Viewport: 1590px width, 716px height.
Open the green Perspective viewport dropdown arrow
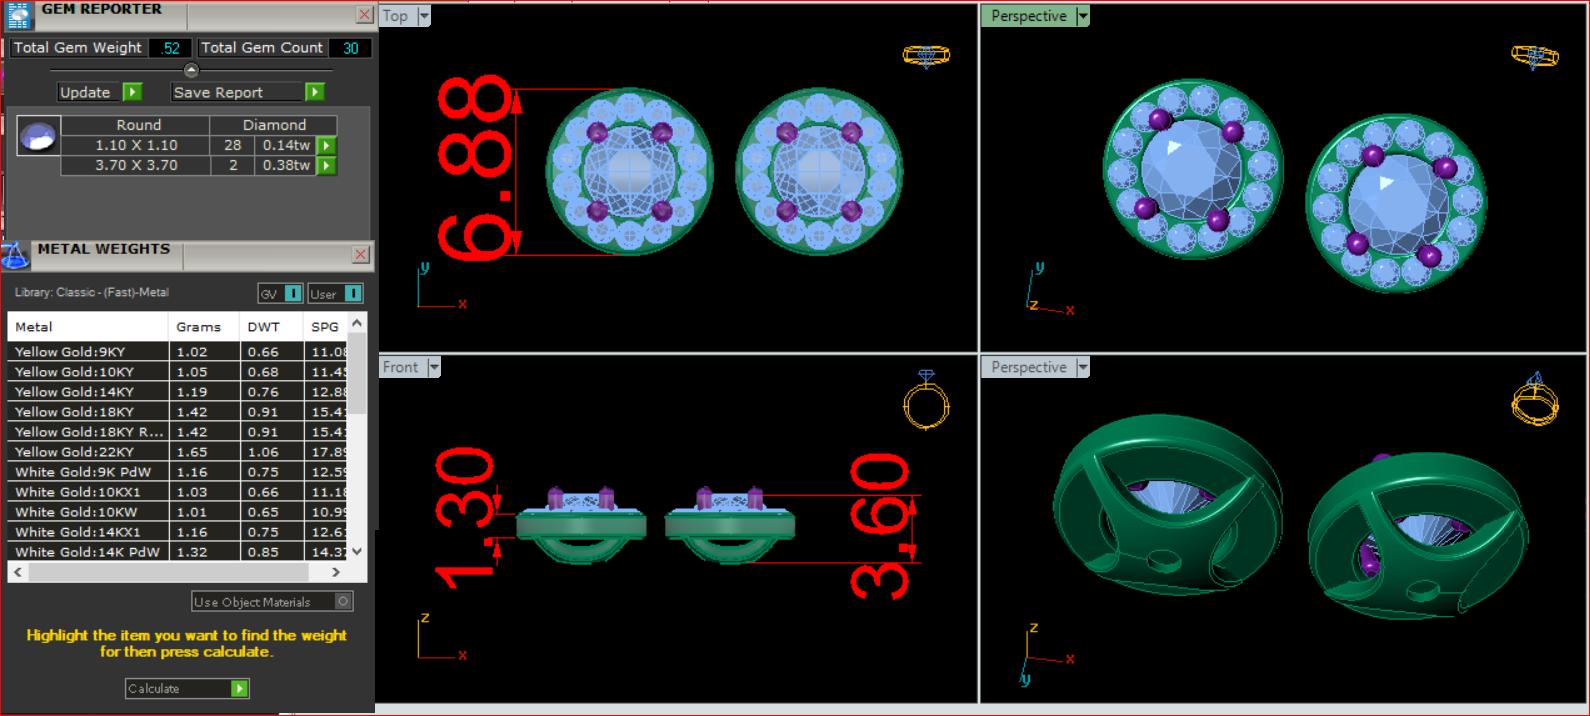click(1082, 16)
